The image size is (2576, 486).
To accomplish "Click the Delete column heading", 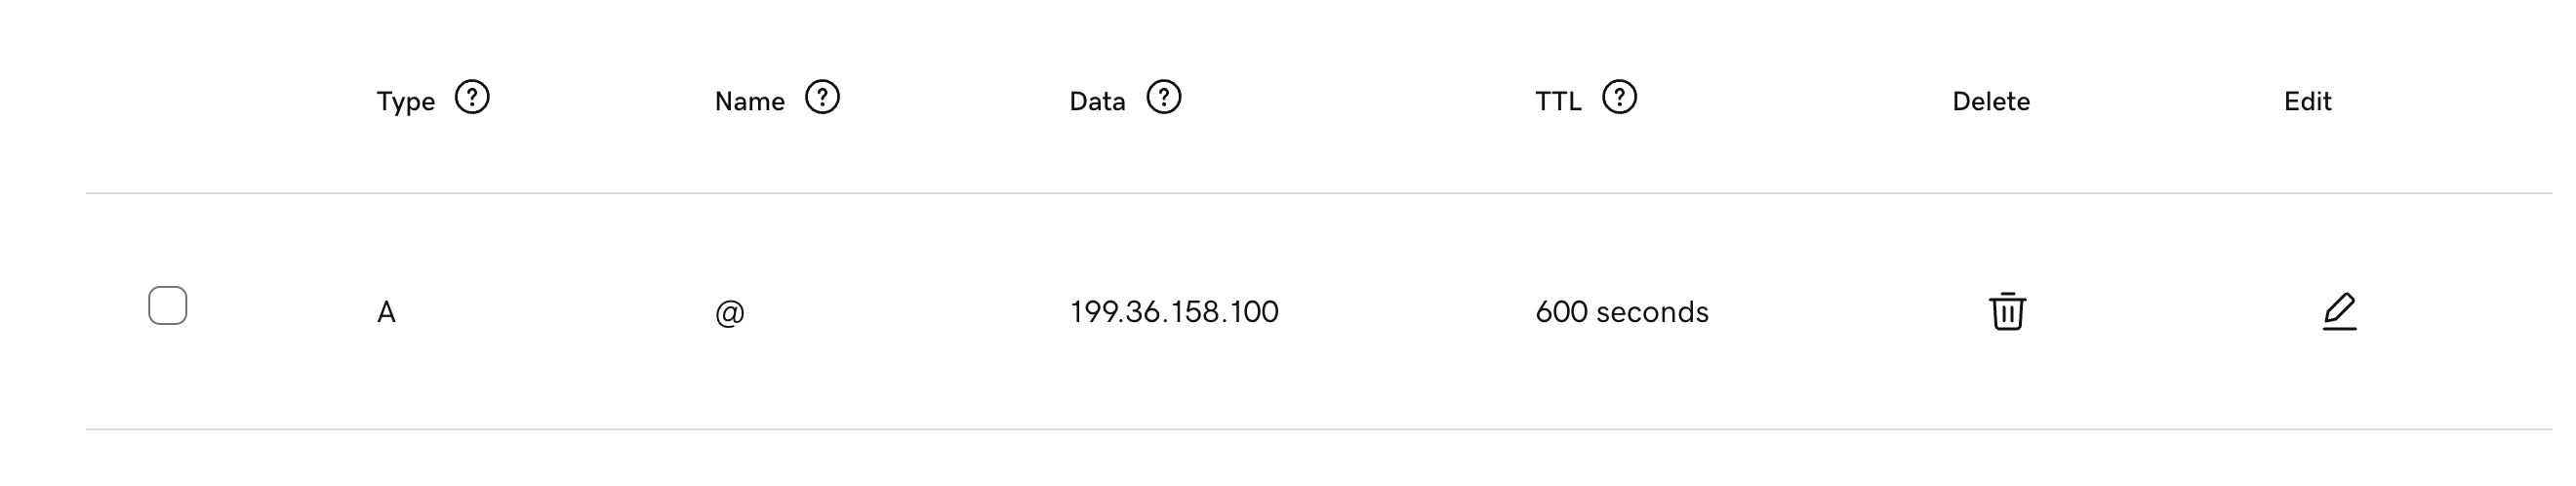I will (1991, 102).
